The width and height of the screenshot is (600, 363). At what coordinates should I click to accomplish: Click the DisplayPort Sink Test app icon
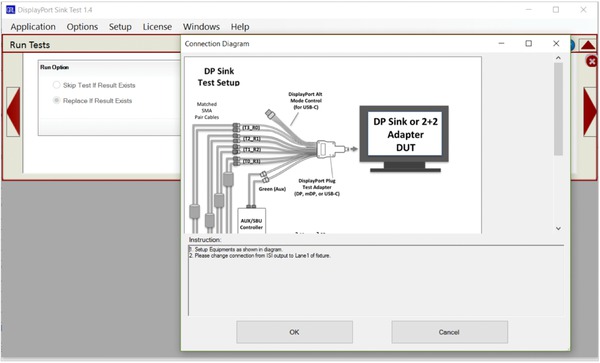(10, 10)
